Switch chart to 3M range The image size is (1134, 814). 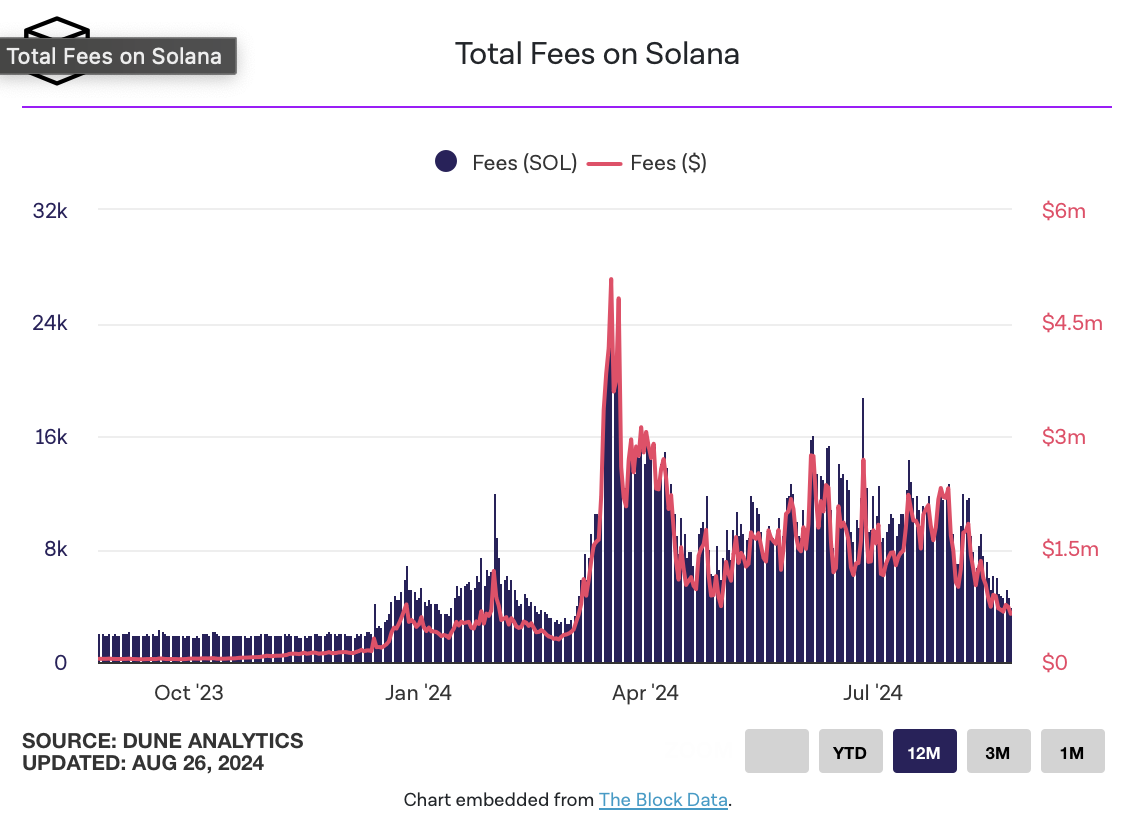coord(997,752)
